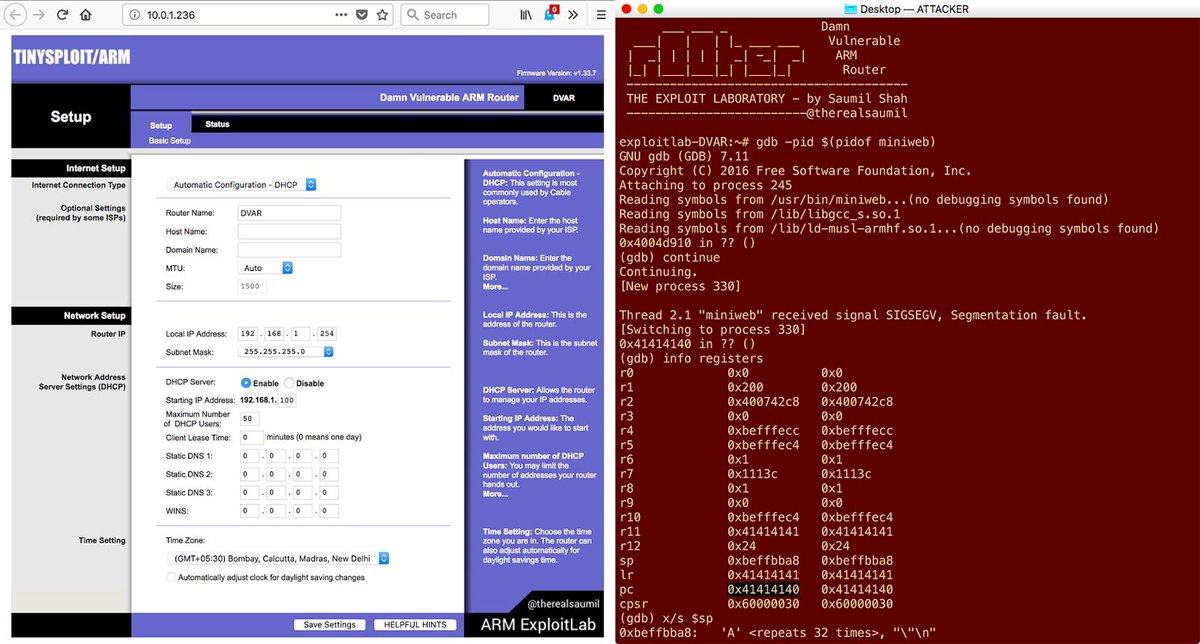Click the lr register row in terminal
The image size is (1200, 644).
(756, 575)
